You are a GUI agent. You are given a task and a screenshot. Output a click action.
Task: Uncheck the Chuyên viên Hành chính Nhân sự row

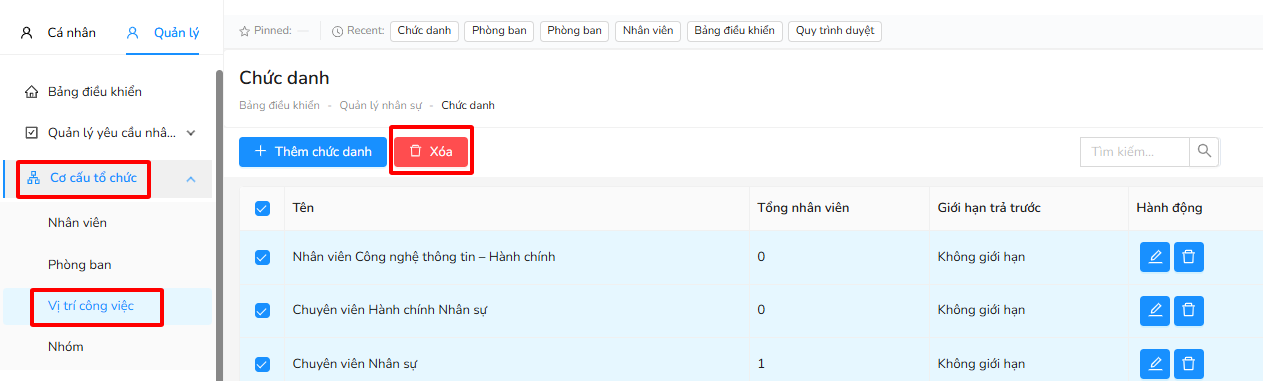tap(262, 310)
